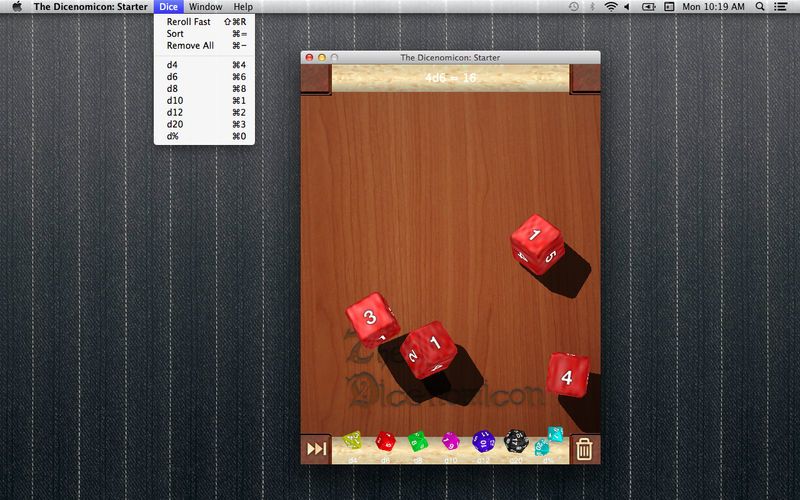
Task: Open The Dicenomicon: Starter app menu
Action: pyautogui.click(x=90, y=7)
